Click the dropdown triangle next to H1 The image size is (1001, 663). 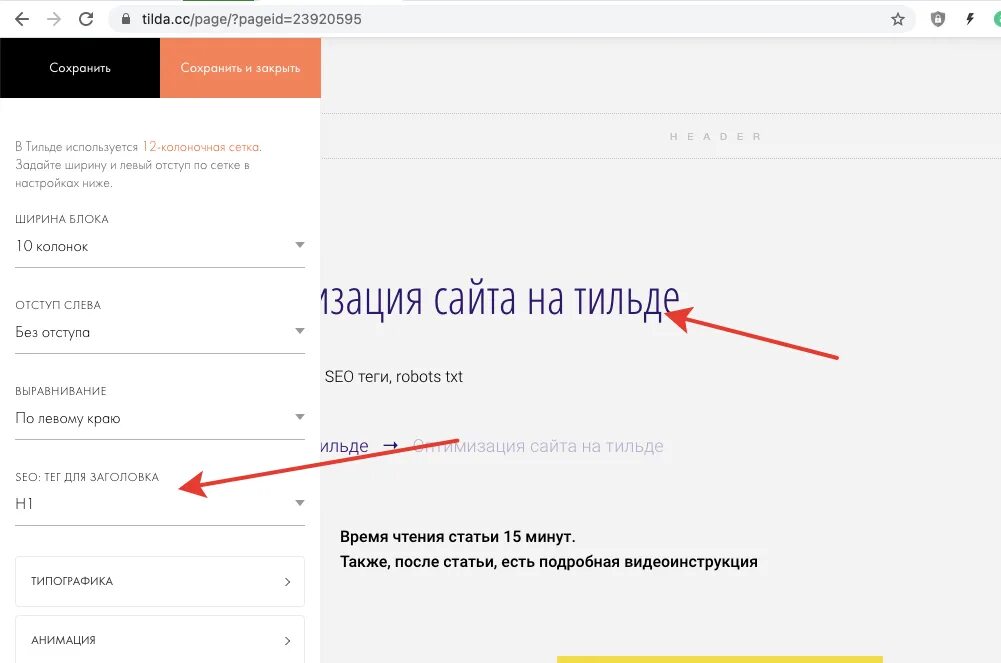[x=299, y=503]
